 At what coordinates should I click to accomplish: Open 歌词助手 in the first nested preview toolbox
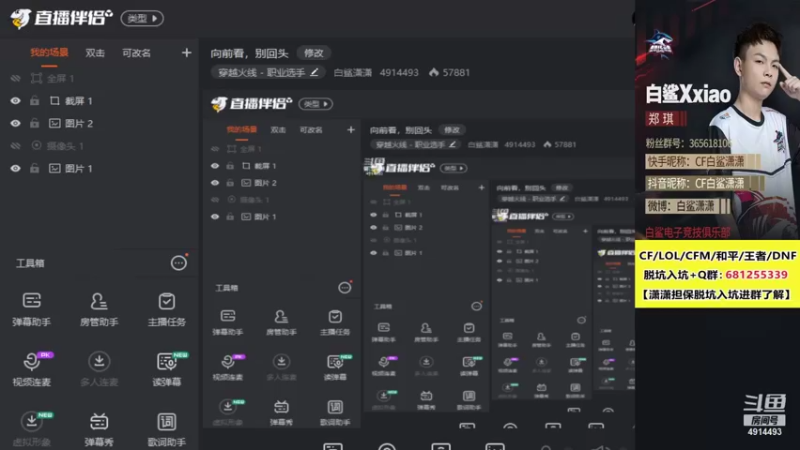coord(335,412)
